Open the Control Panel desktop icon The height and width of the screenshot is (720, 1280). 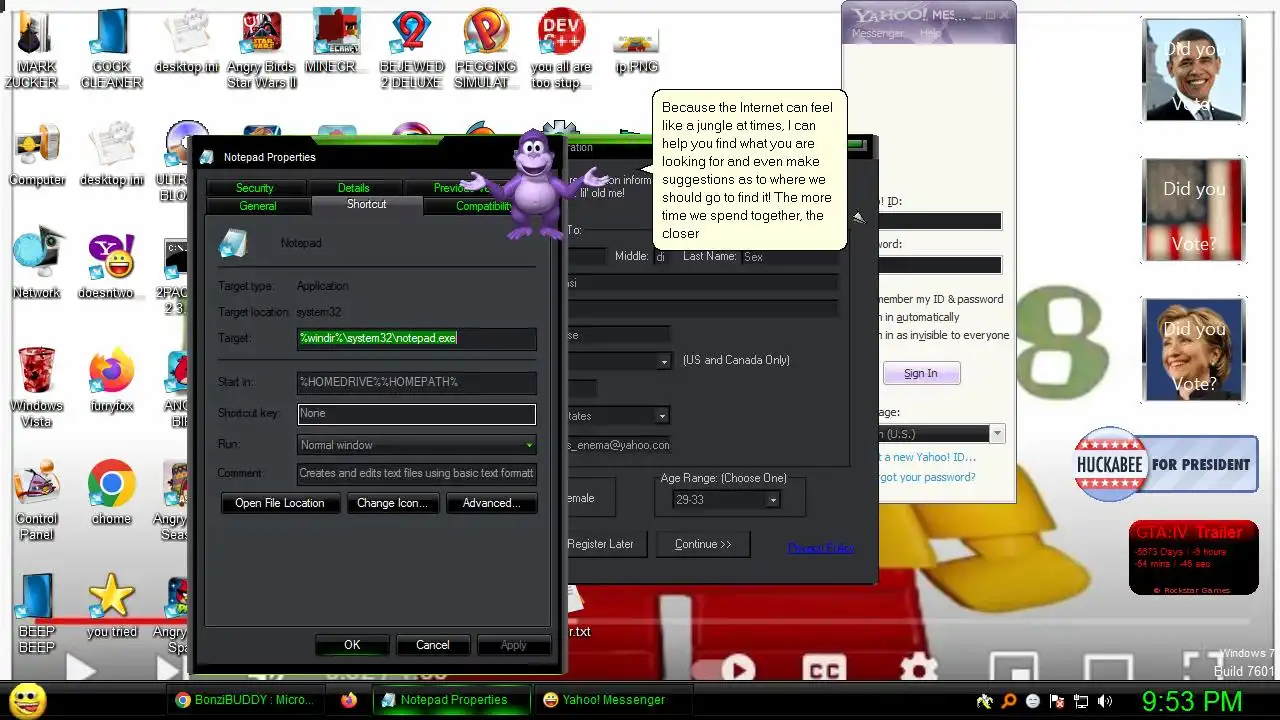click(x=37, y=500)
